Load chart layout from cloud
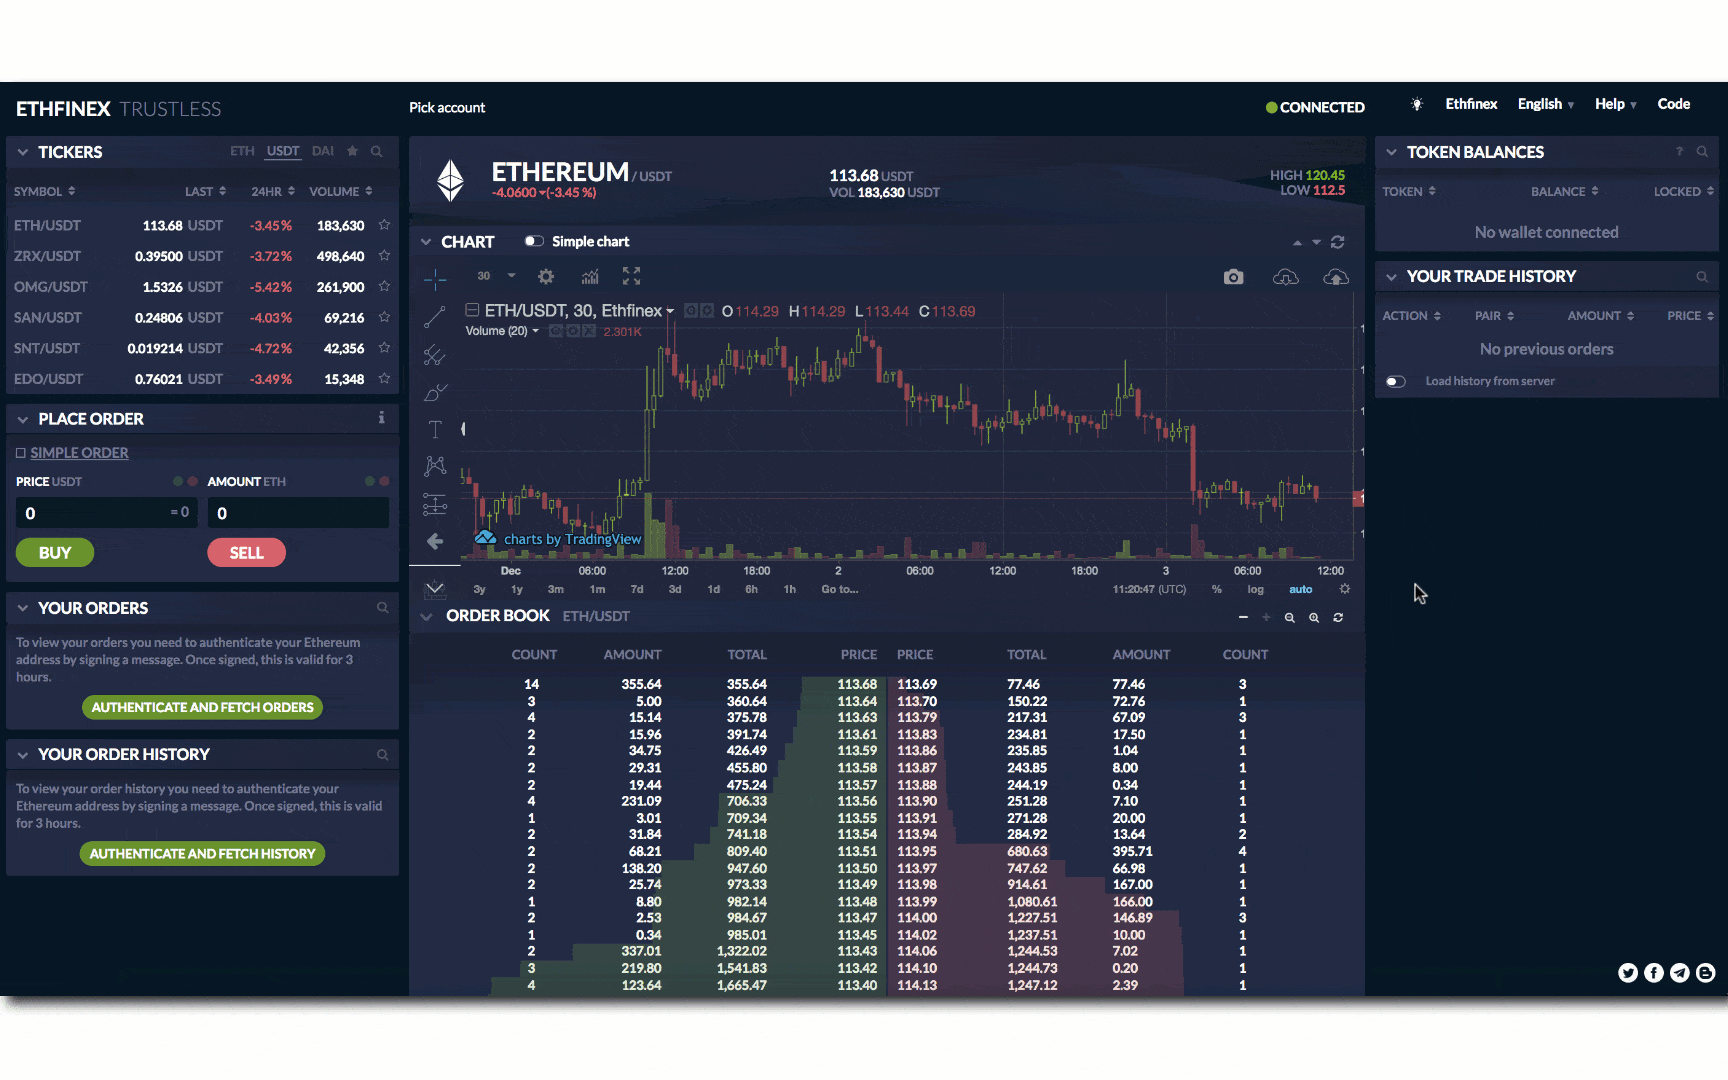The width and height of the screenshot is (1728, 1080). point(1286,277)
